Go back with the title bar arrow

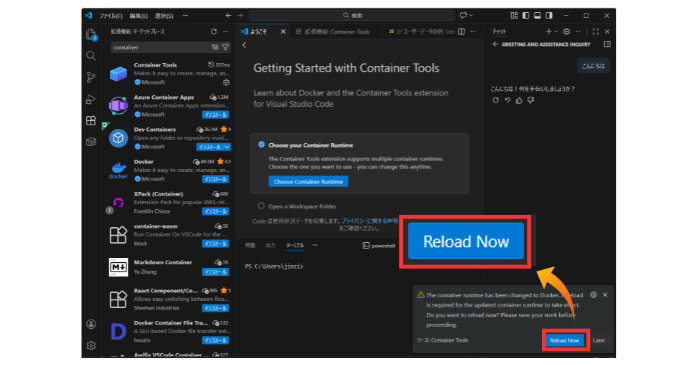(228, 16)
